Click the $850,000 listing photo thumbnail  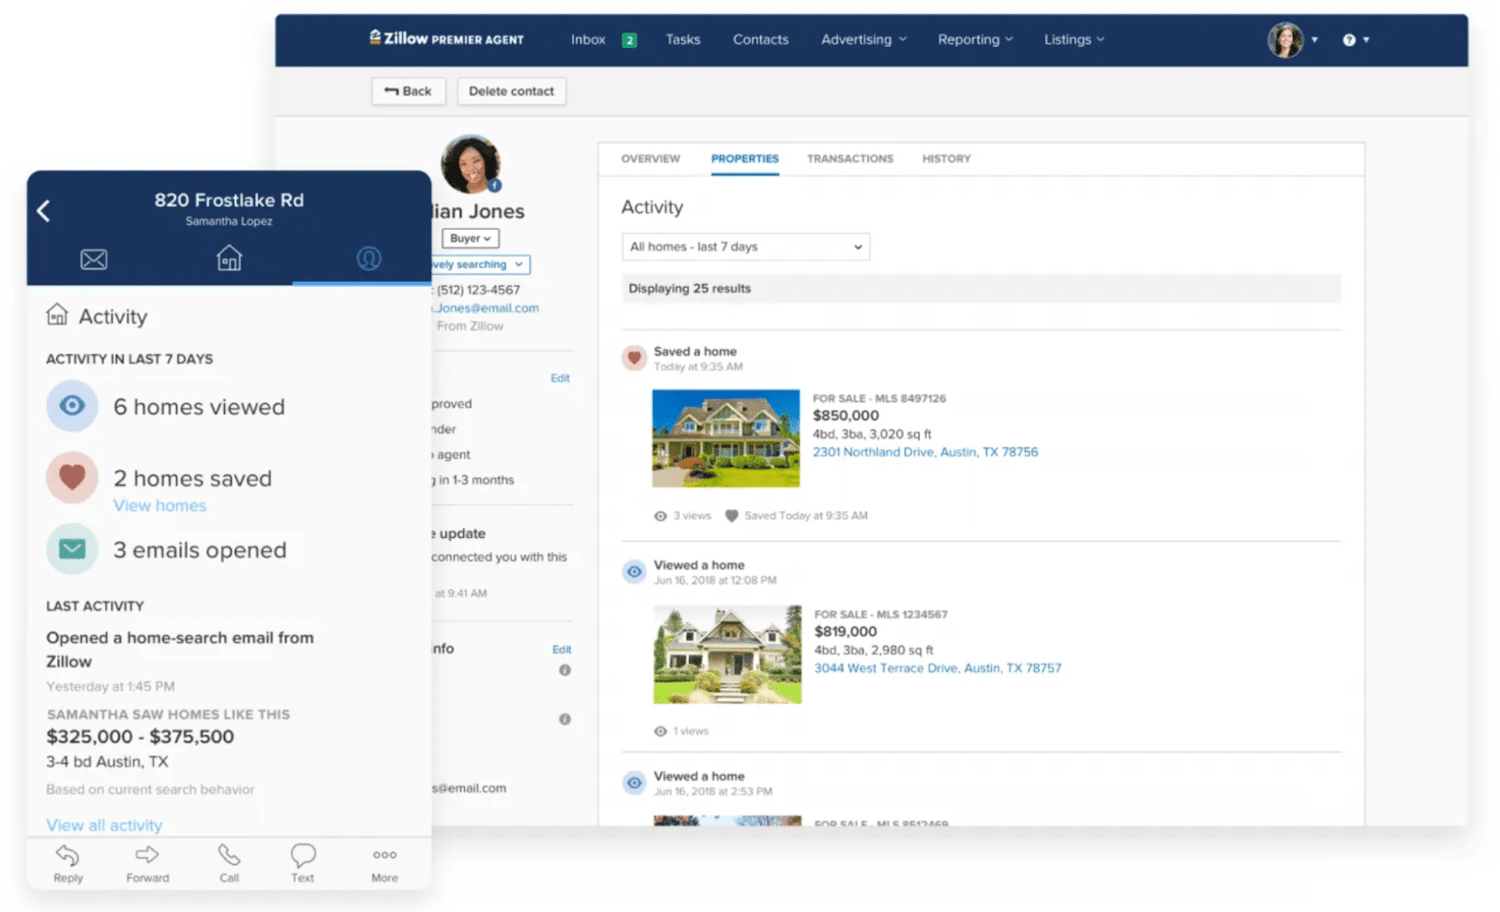point(725,438)
